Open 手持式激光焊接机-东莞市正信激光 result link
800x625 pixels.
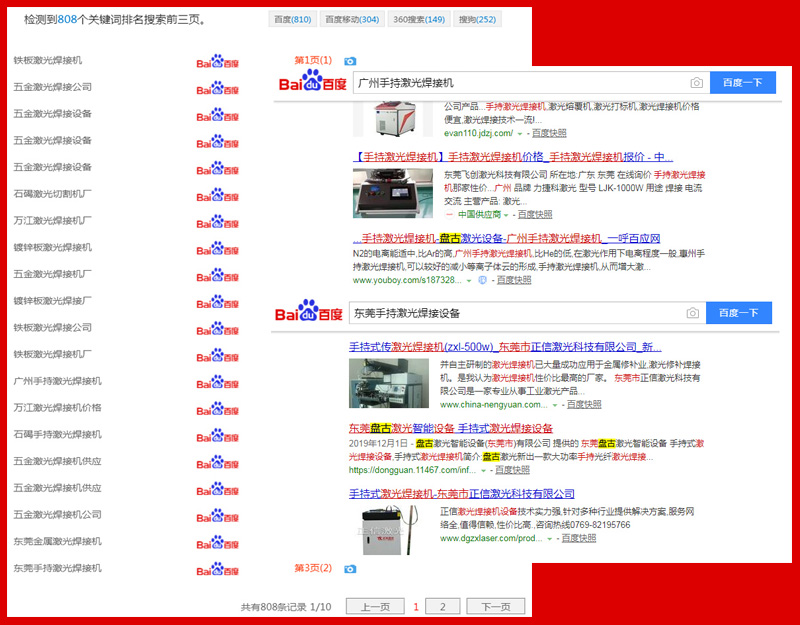(462, 494)
